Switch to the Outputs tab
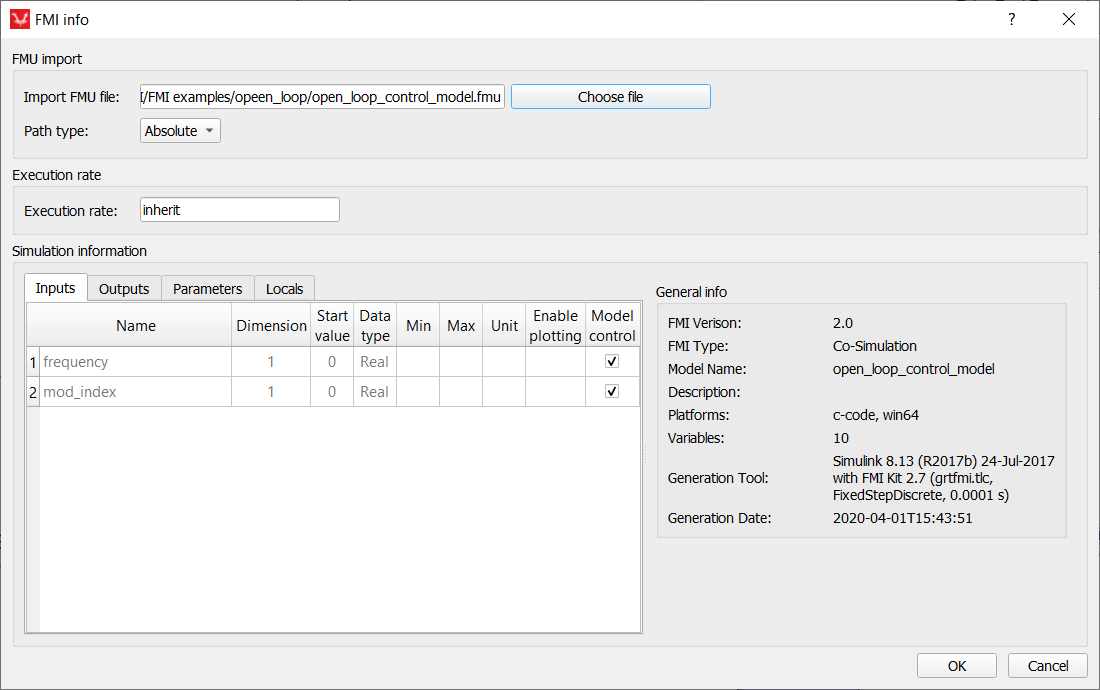This screenshot has height=690, width=1100. 124,289
